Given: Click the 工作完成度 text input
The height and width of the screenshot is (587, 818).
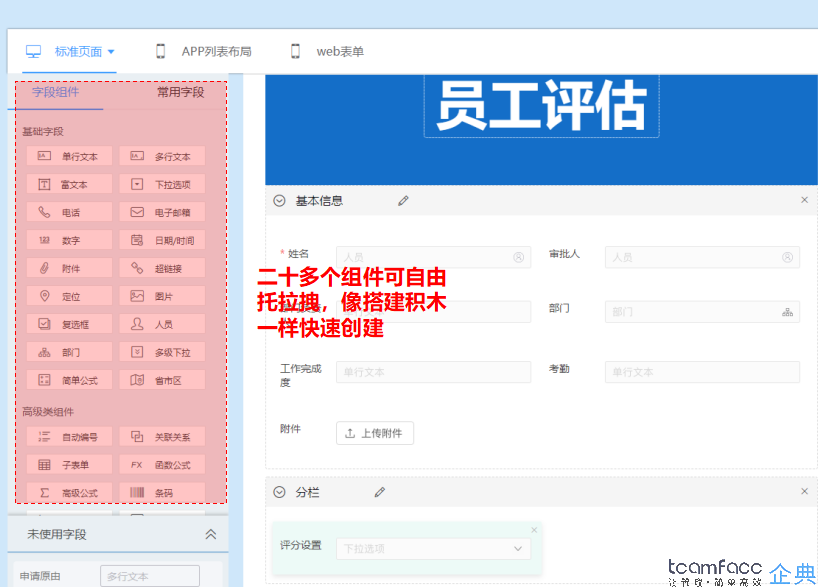Looking at the screenshot, I should coord(434,372).
